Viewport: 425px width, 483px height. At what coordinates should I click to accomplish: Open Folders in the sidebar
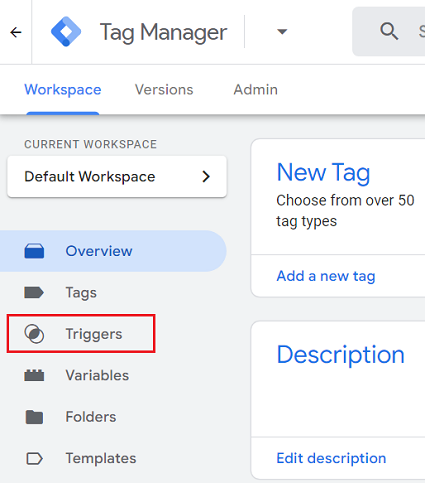[91, 417]
